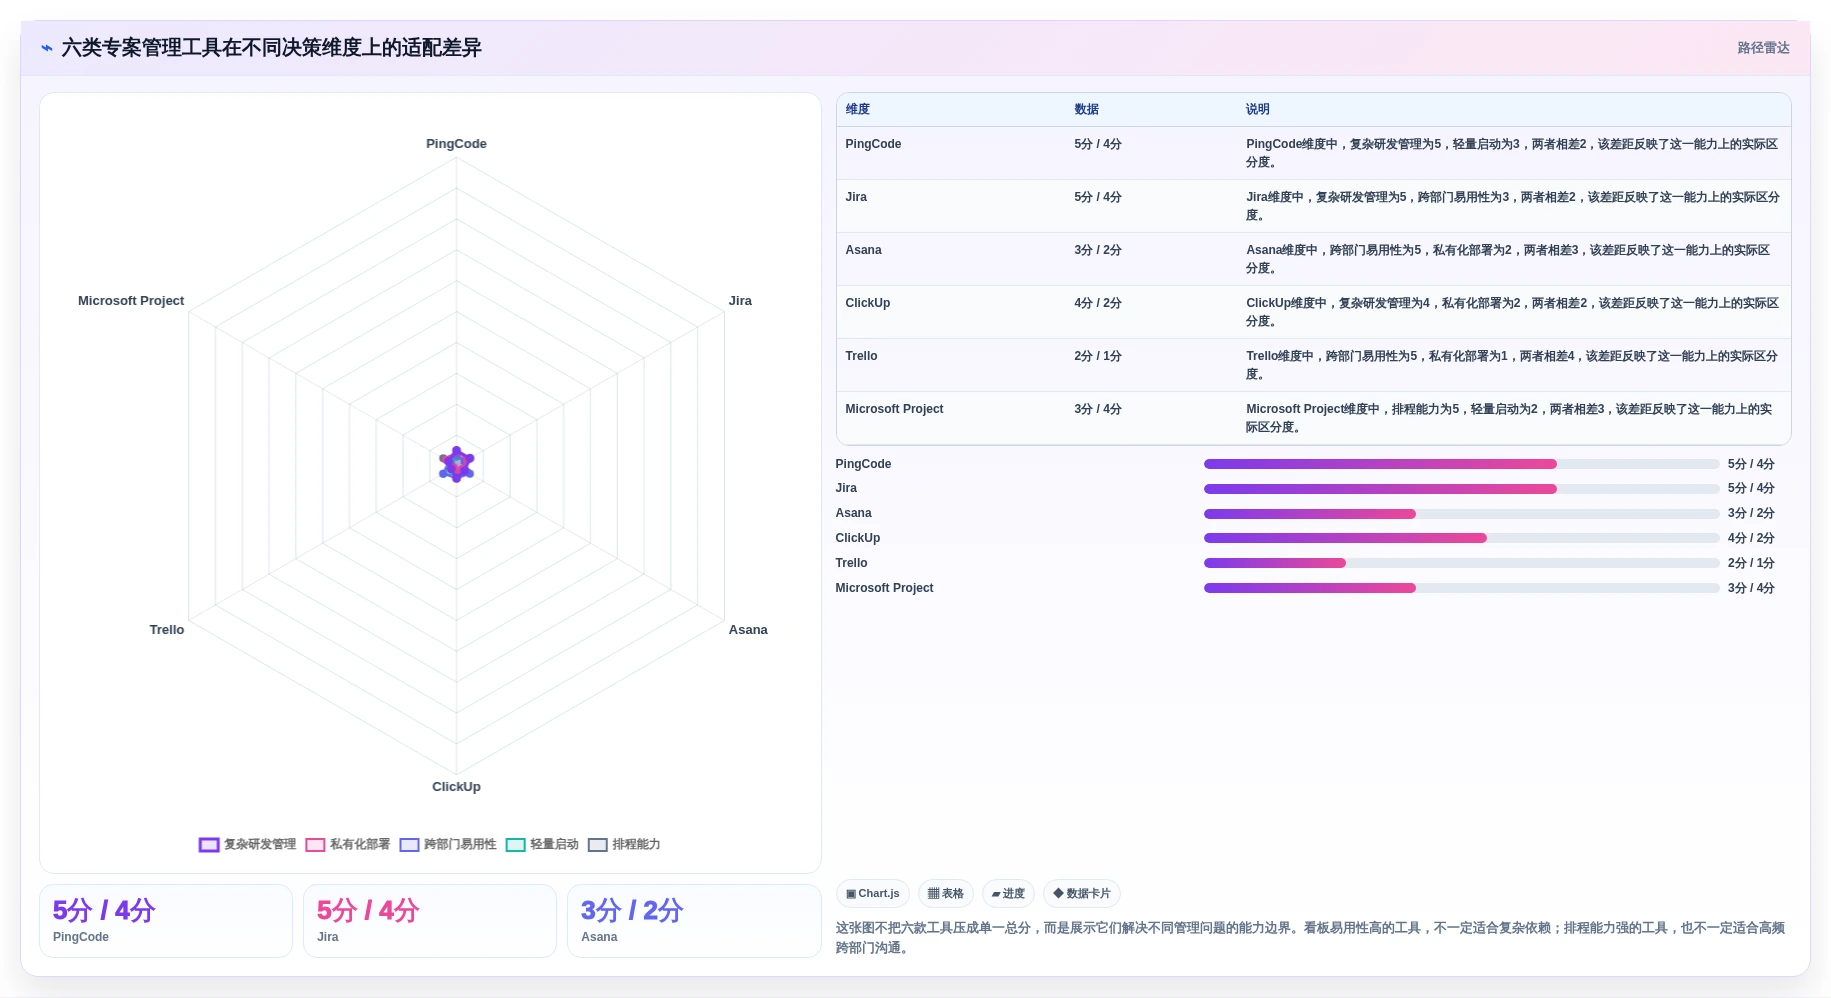Click the dashboard title 六类专案管理工具
1831x998 pixels.
click(271, 48)
